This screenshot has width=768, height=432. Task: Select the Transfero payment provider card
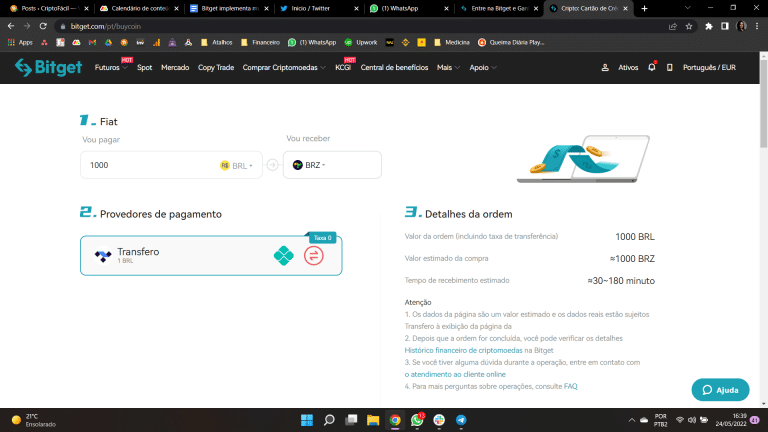pos(211,256)
